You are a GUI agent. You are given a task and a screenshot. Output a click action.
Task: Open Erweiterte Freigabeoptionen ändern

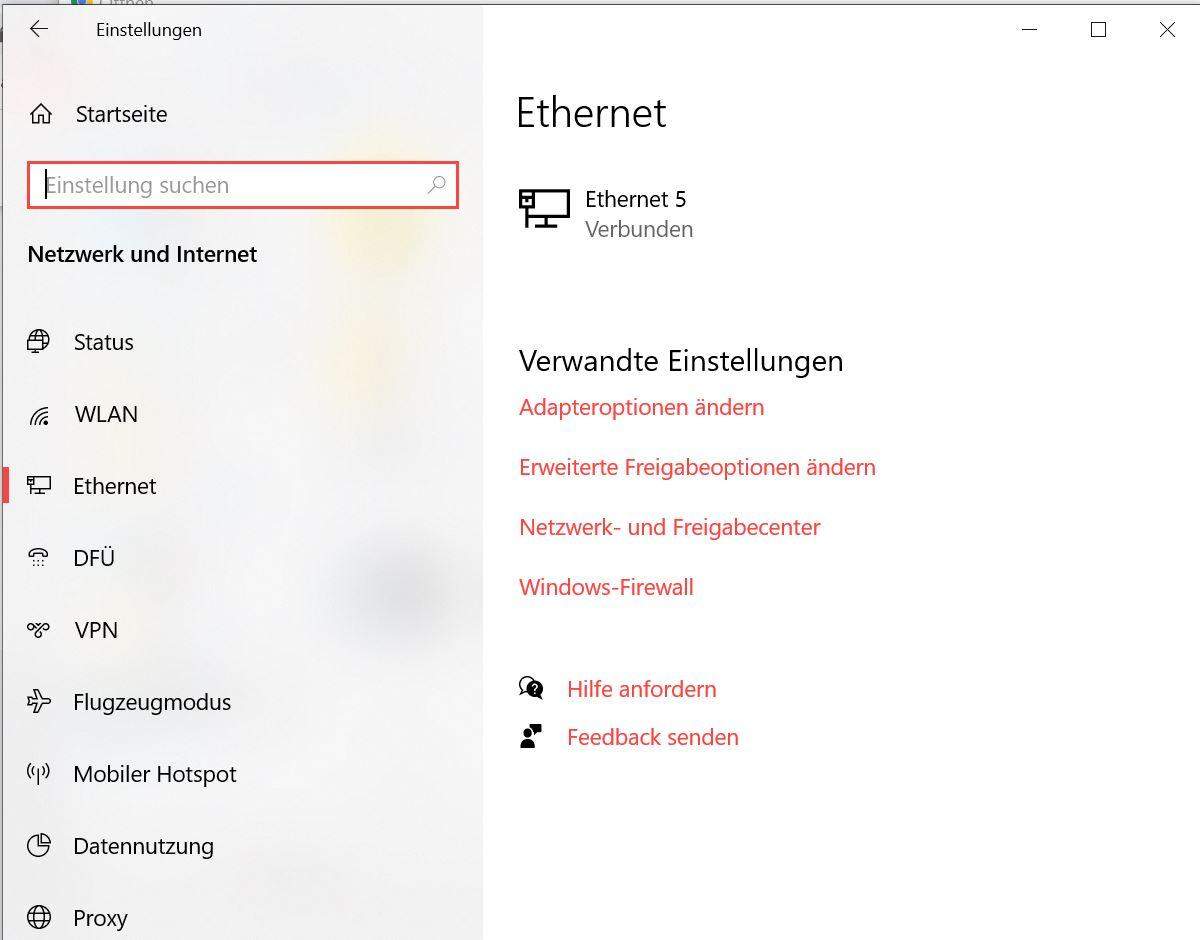point(697,467)
